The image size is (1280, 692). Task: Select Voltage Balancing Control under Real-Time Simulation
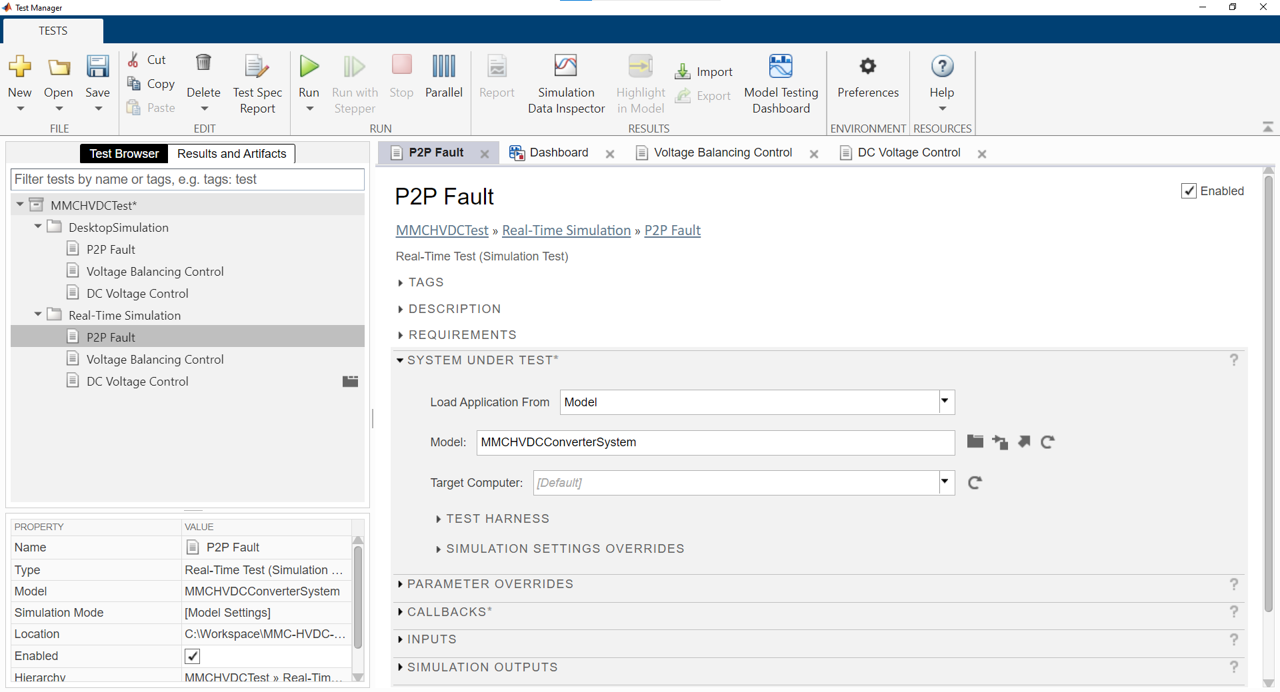(155, 359)
